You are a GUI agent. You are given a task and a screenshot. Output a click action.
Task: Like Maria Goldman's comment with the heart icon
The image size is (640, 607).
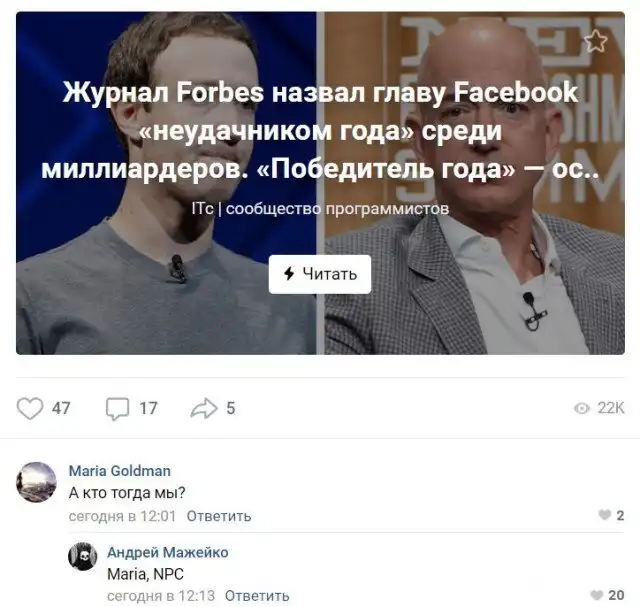click(604, 515)
